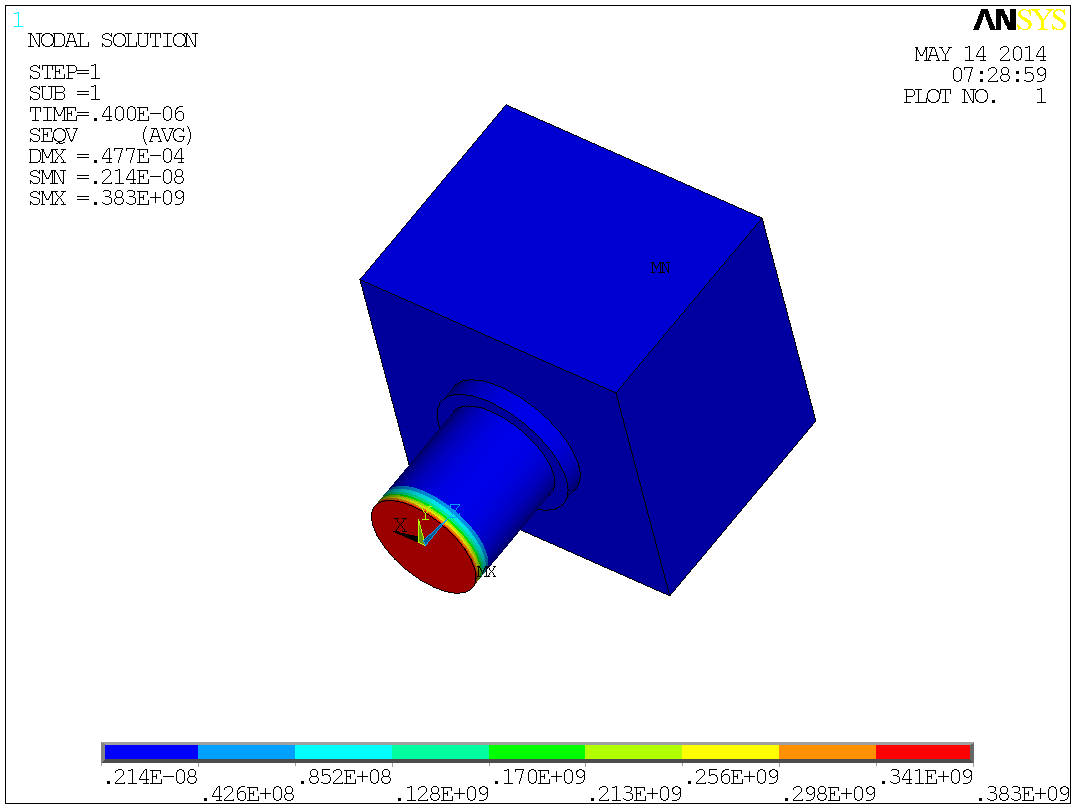This screenshot has height=810, width=1077.
Task: Click the MN minimum stress marker
Action: point(661,267)
